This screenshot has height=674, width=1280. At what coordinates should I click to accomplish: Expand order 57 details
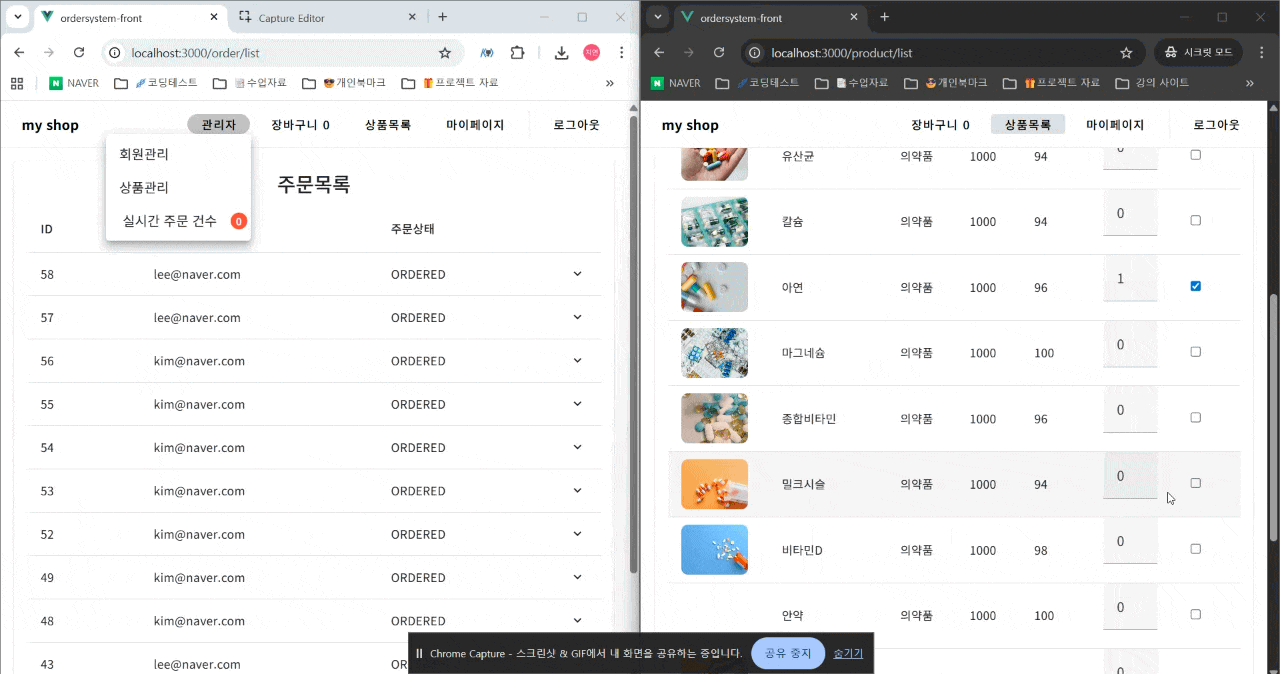577,317
